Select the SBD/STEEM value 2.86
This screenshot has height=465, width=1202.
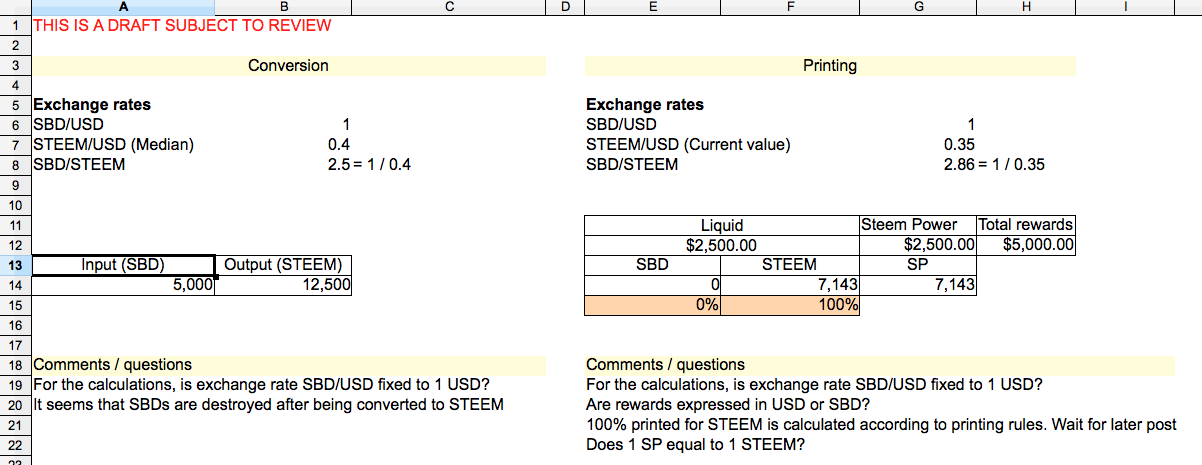point(960,164)
